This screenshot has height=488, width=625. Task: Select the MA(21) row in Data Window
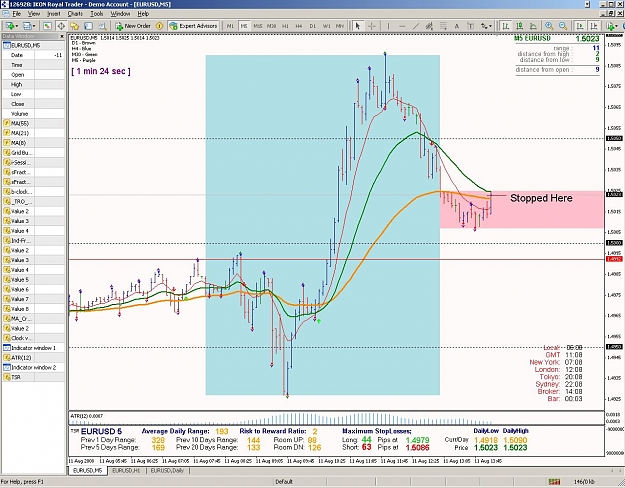[33, 133]
